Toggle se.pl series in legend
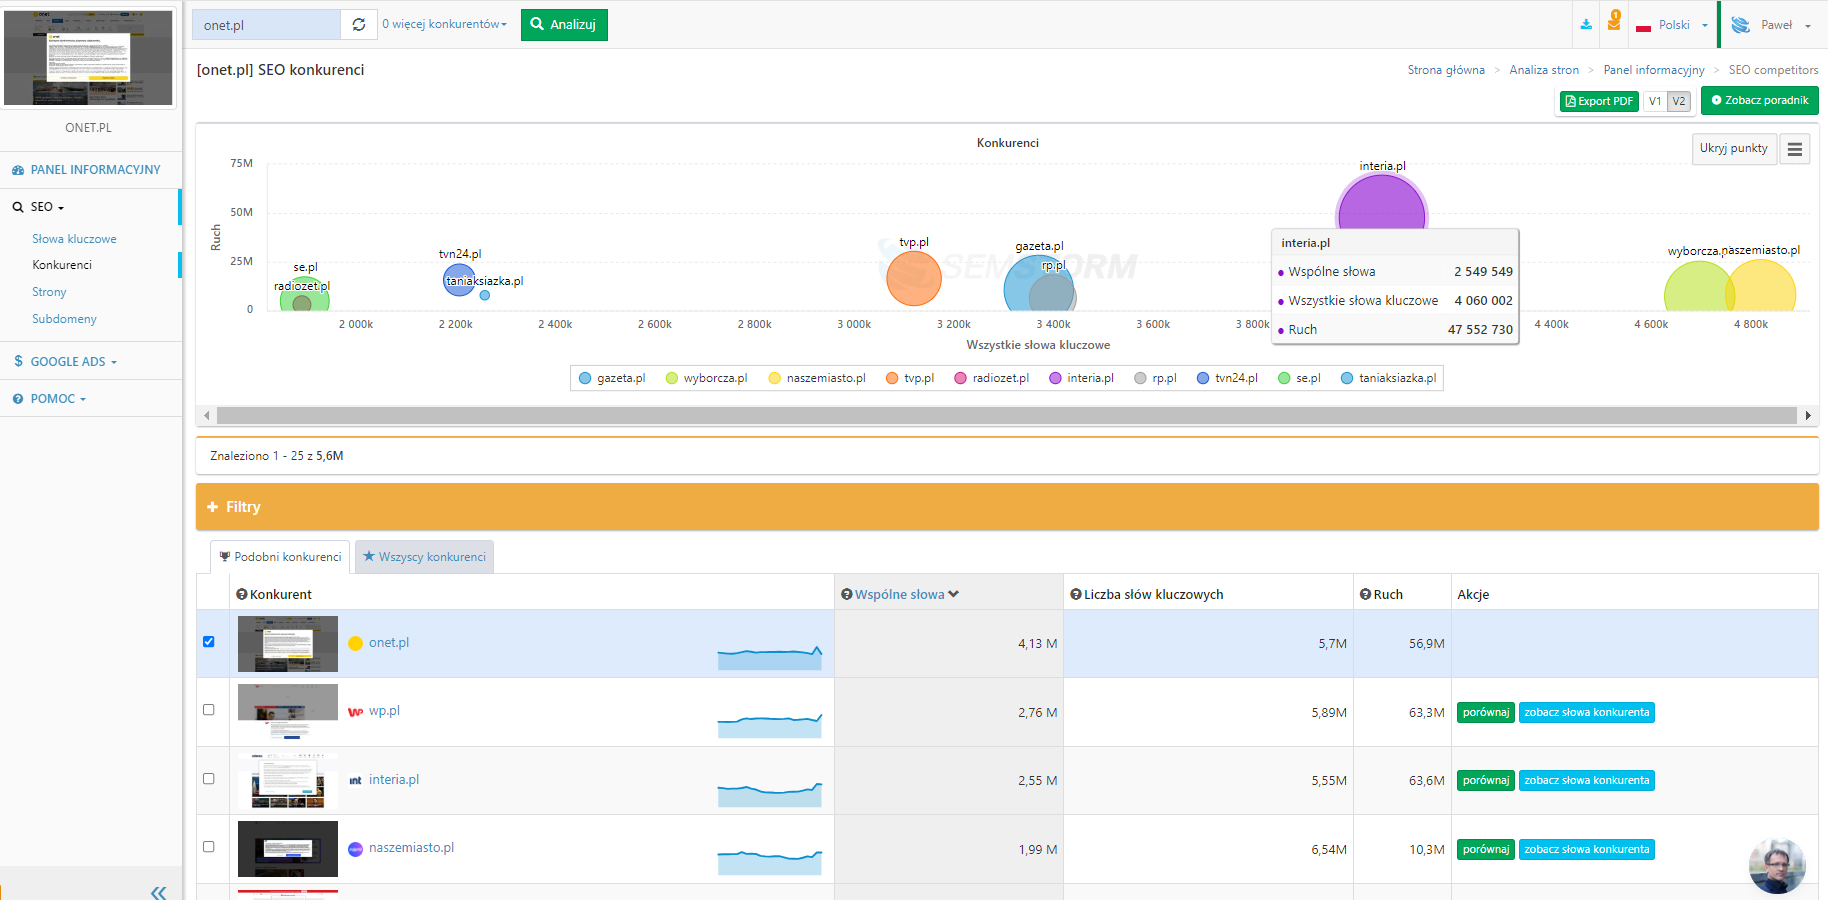The image size is (1828, 900). pos(1299,378)
